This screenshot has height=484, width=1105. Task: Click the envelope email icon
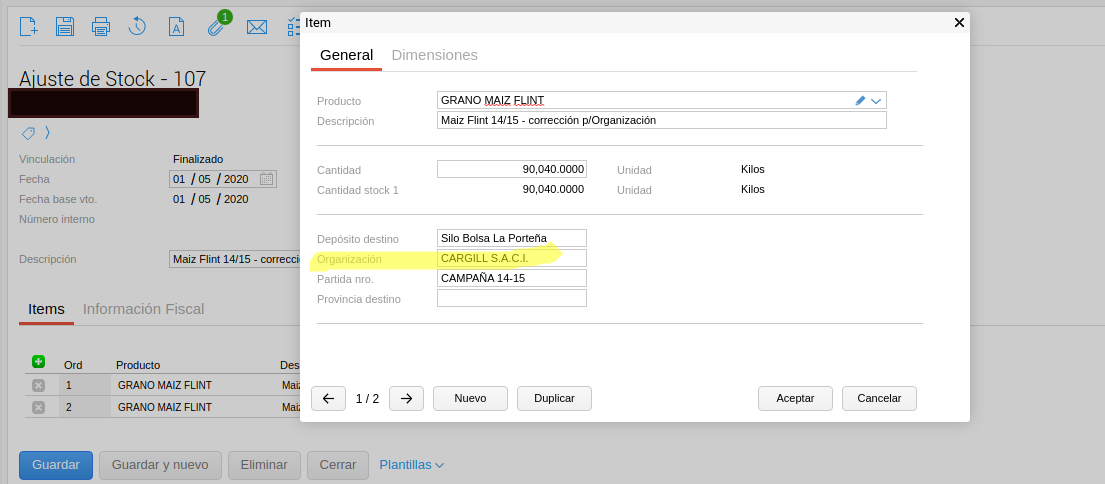tap(257, 27)
